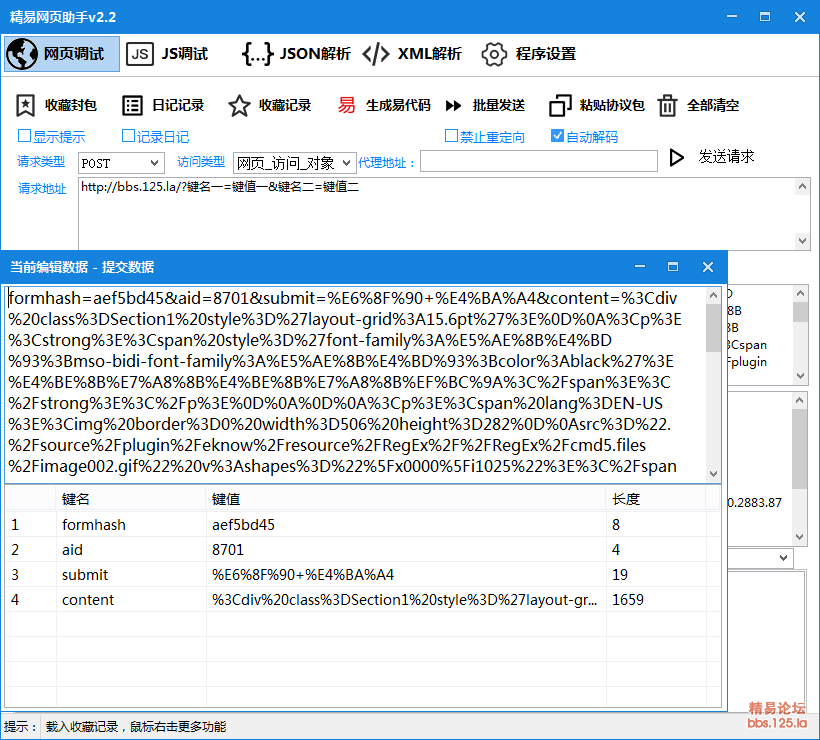Toggle the 记录日记 checkbox

point(128,136)
